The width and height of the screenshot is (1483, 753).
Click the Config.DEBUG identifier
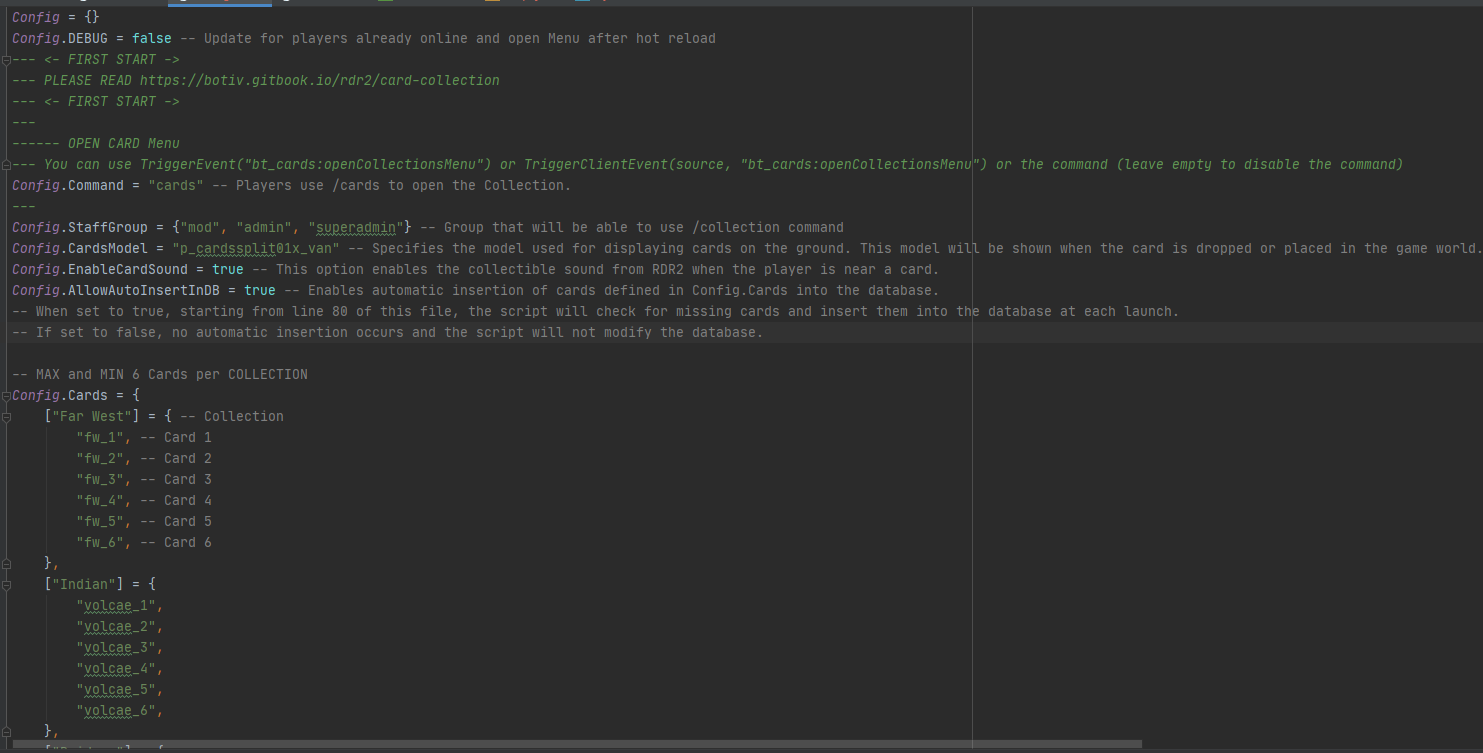coord(60,38)
